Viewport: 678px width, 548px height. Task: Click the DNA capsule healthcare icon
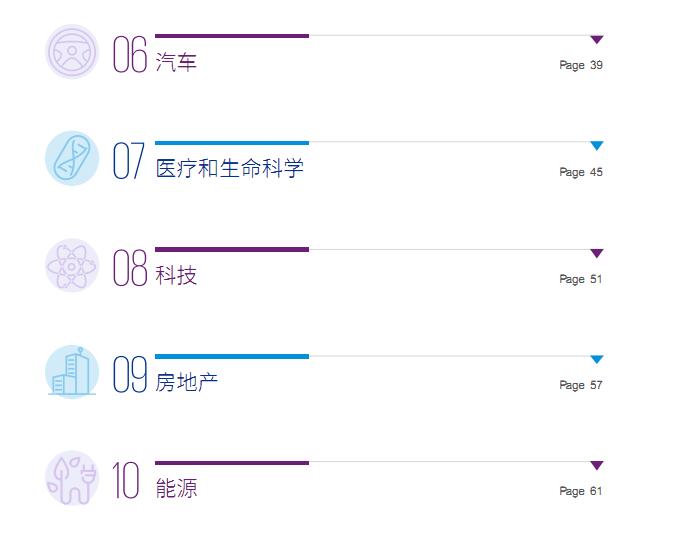click(72, 158)
